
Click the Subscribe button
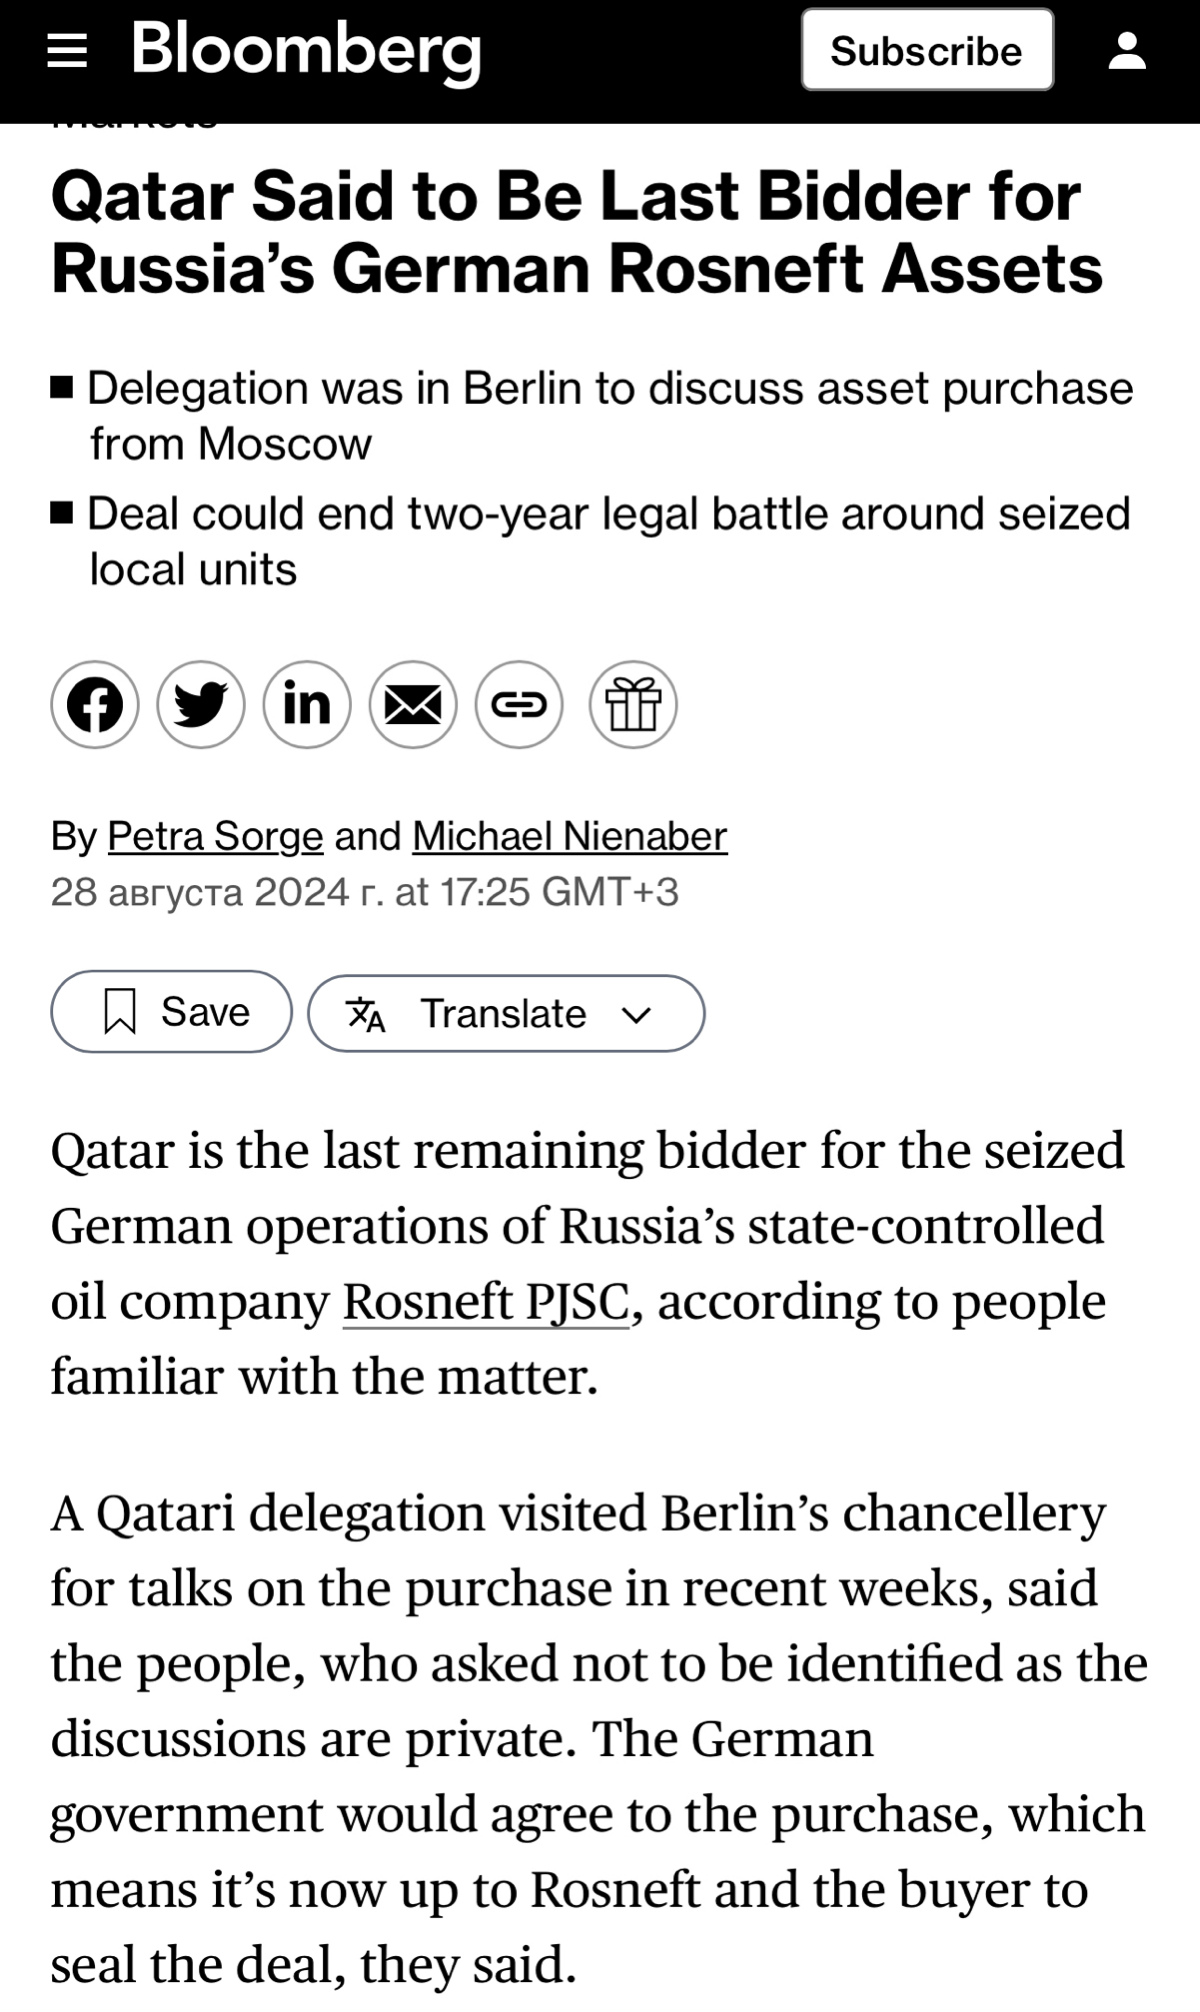click(x=927, y=50)
